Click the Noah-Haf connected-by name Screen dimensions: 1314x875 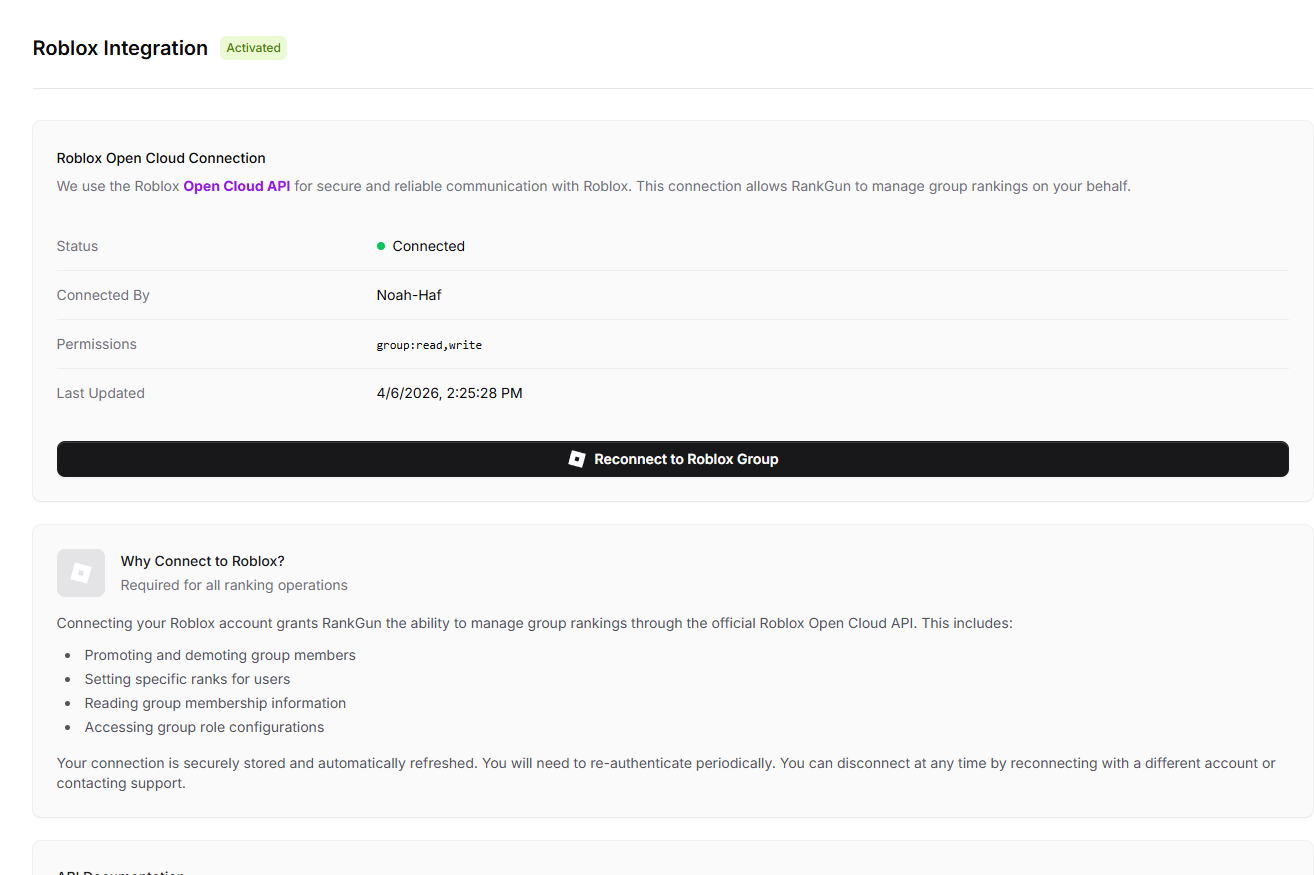point(409,295)
